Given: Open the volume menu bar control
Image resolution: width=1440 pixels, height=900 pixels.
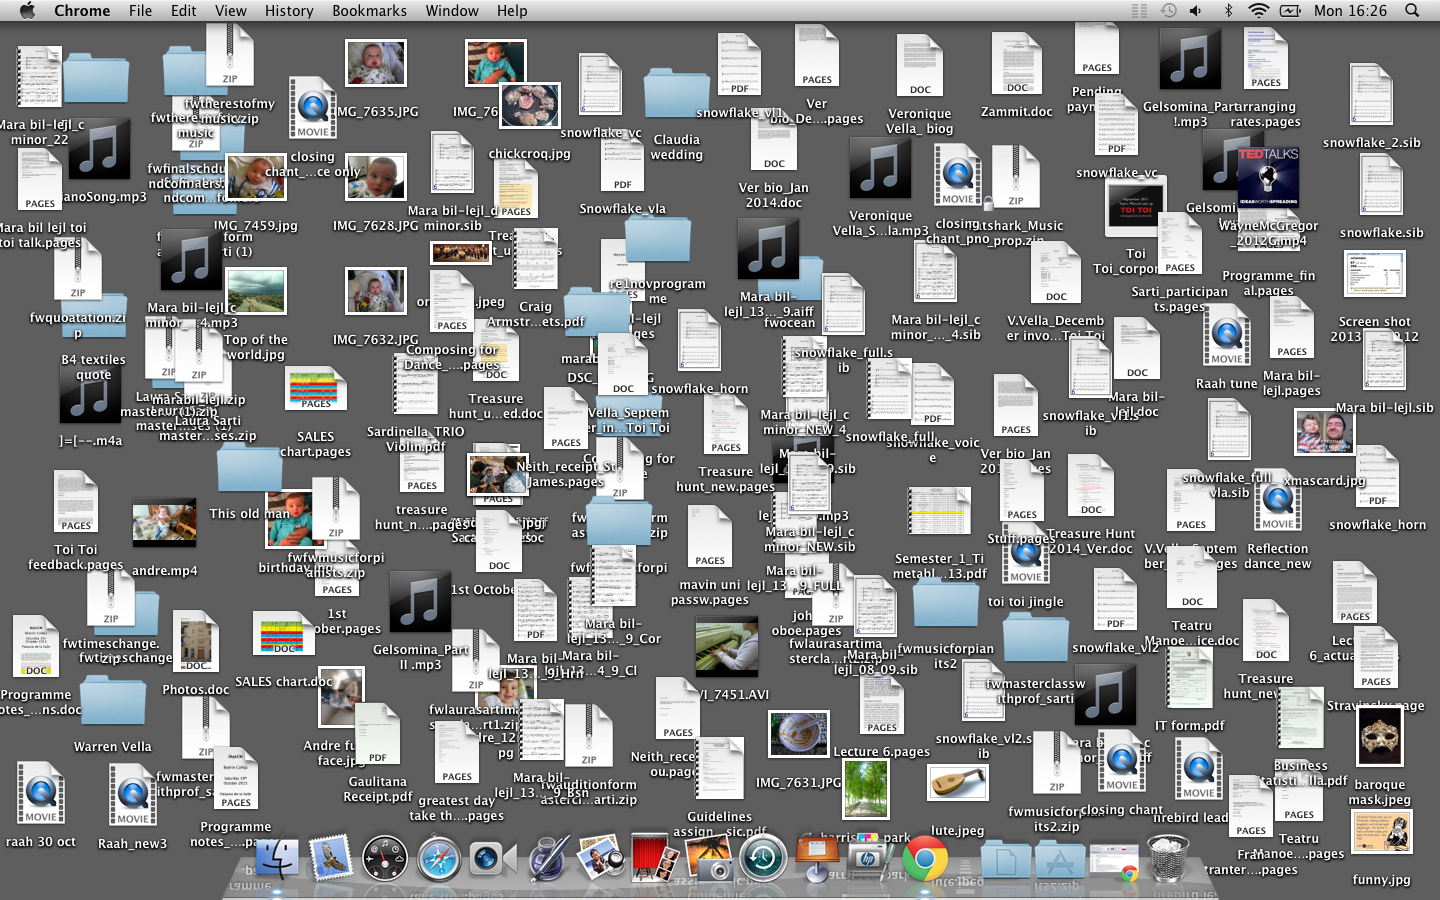Looking at the screenshot, I should coord(1196,11).
